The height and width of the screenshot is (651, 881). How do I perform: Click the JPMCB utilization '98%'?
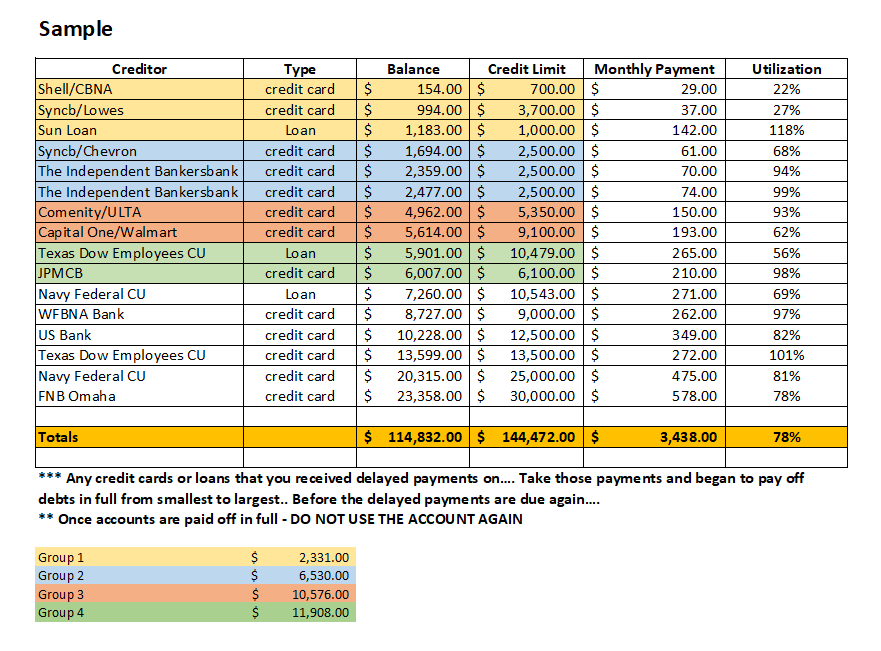787,274
